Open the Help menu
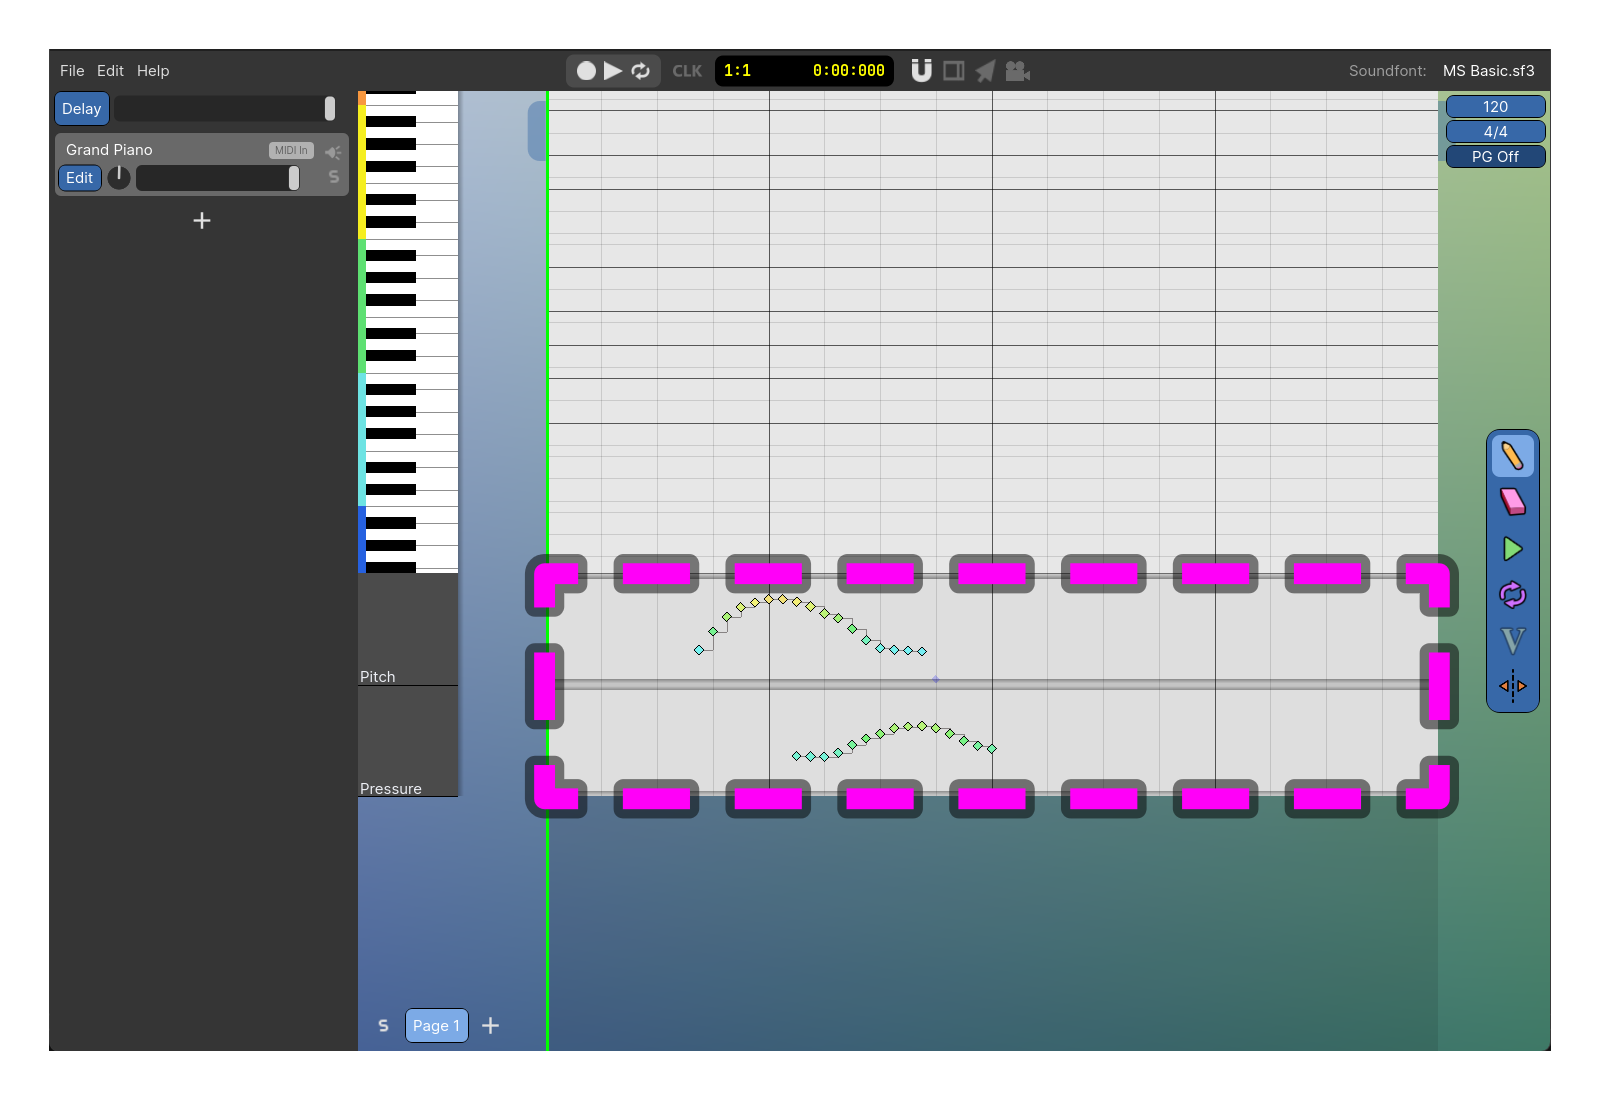Viewport: 1600px width, 1100px height. point(152,70)
